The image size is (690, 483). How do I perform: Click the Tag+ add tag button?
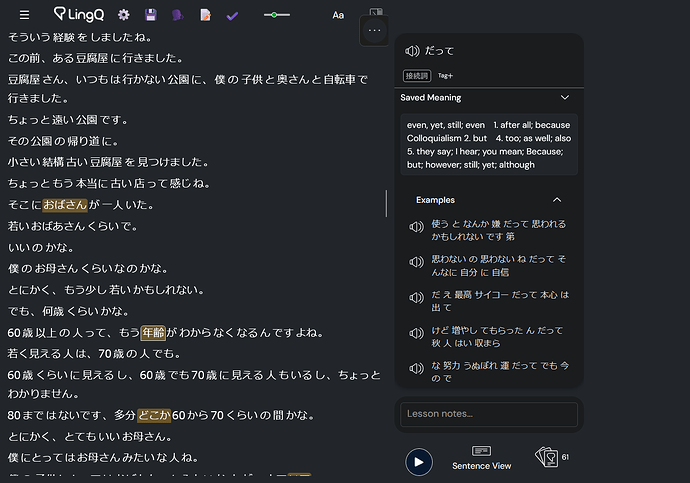coord(445,76)
